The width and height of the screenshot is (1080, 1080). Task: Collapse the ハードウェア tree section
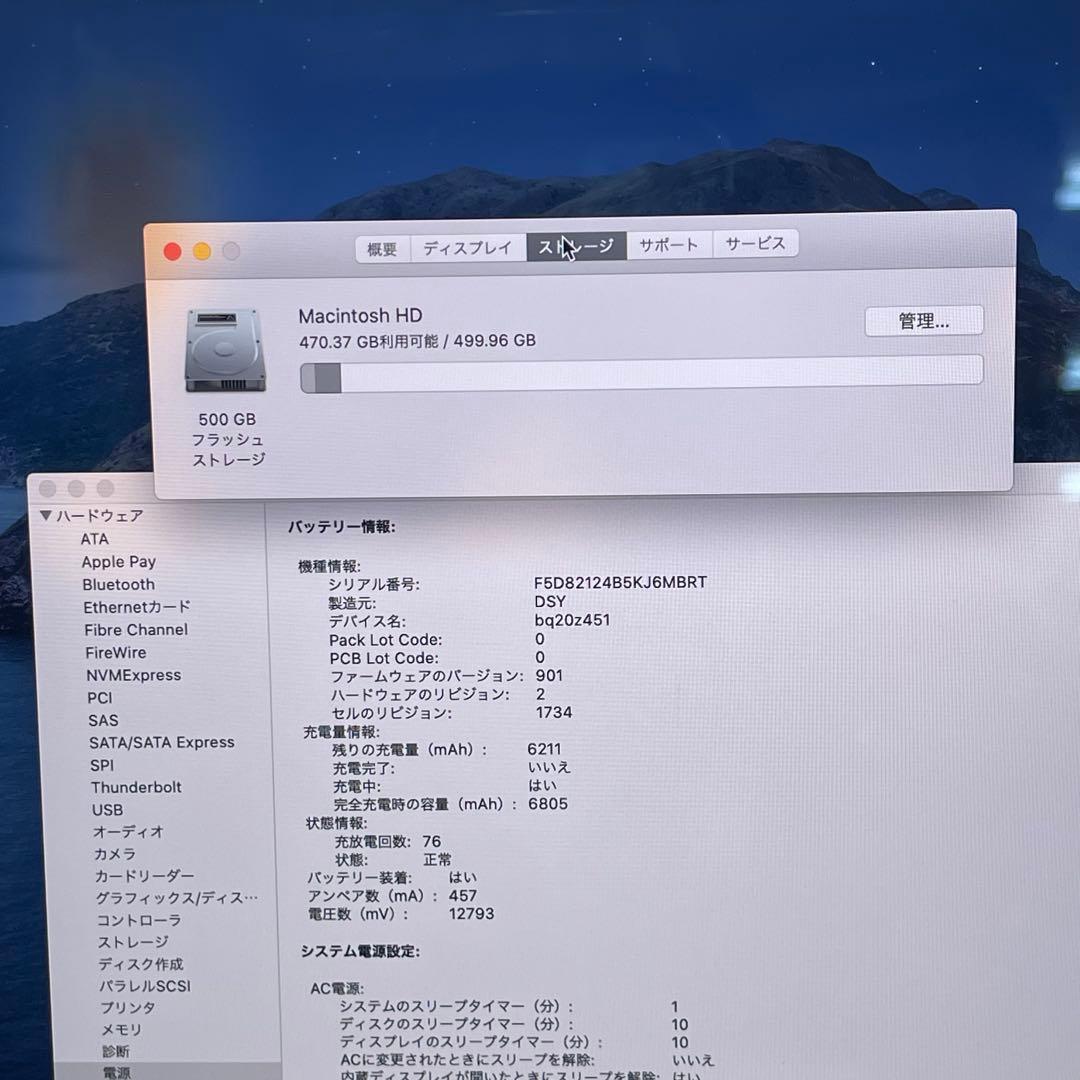45,516
